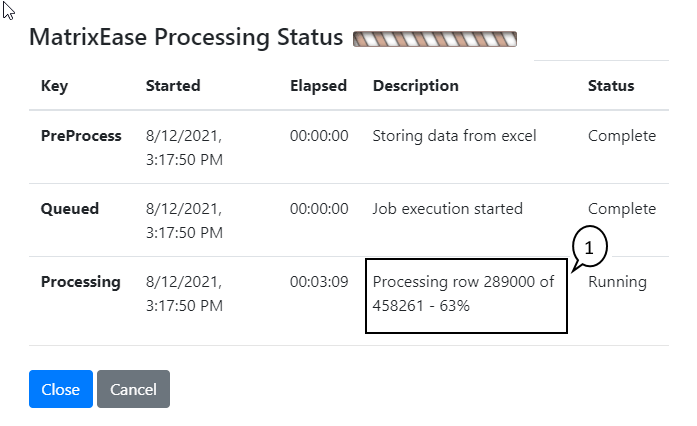Click the 00:03:09 elapsed time value
Image resolution: width=697 pixels, height=426 pixels.
point(319,282)
